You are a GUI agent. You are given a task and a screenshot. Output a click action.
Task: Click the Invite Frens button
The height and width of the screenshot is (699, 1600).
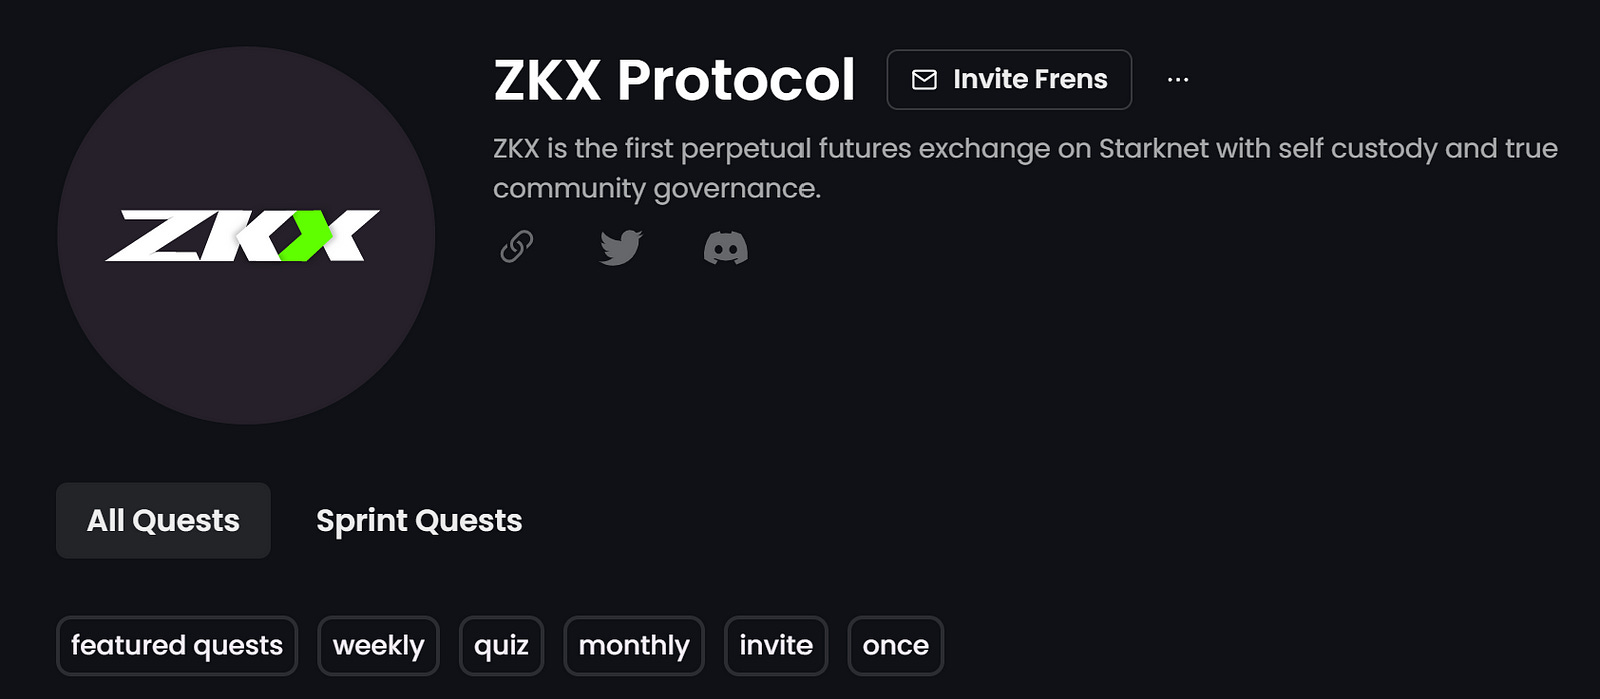[1008, 78]
